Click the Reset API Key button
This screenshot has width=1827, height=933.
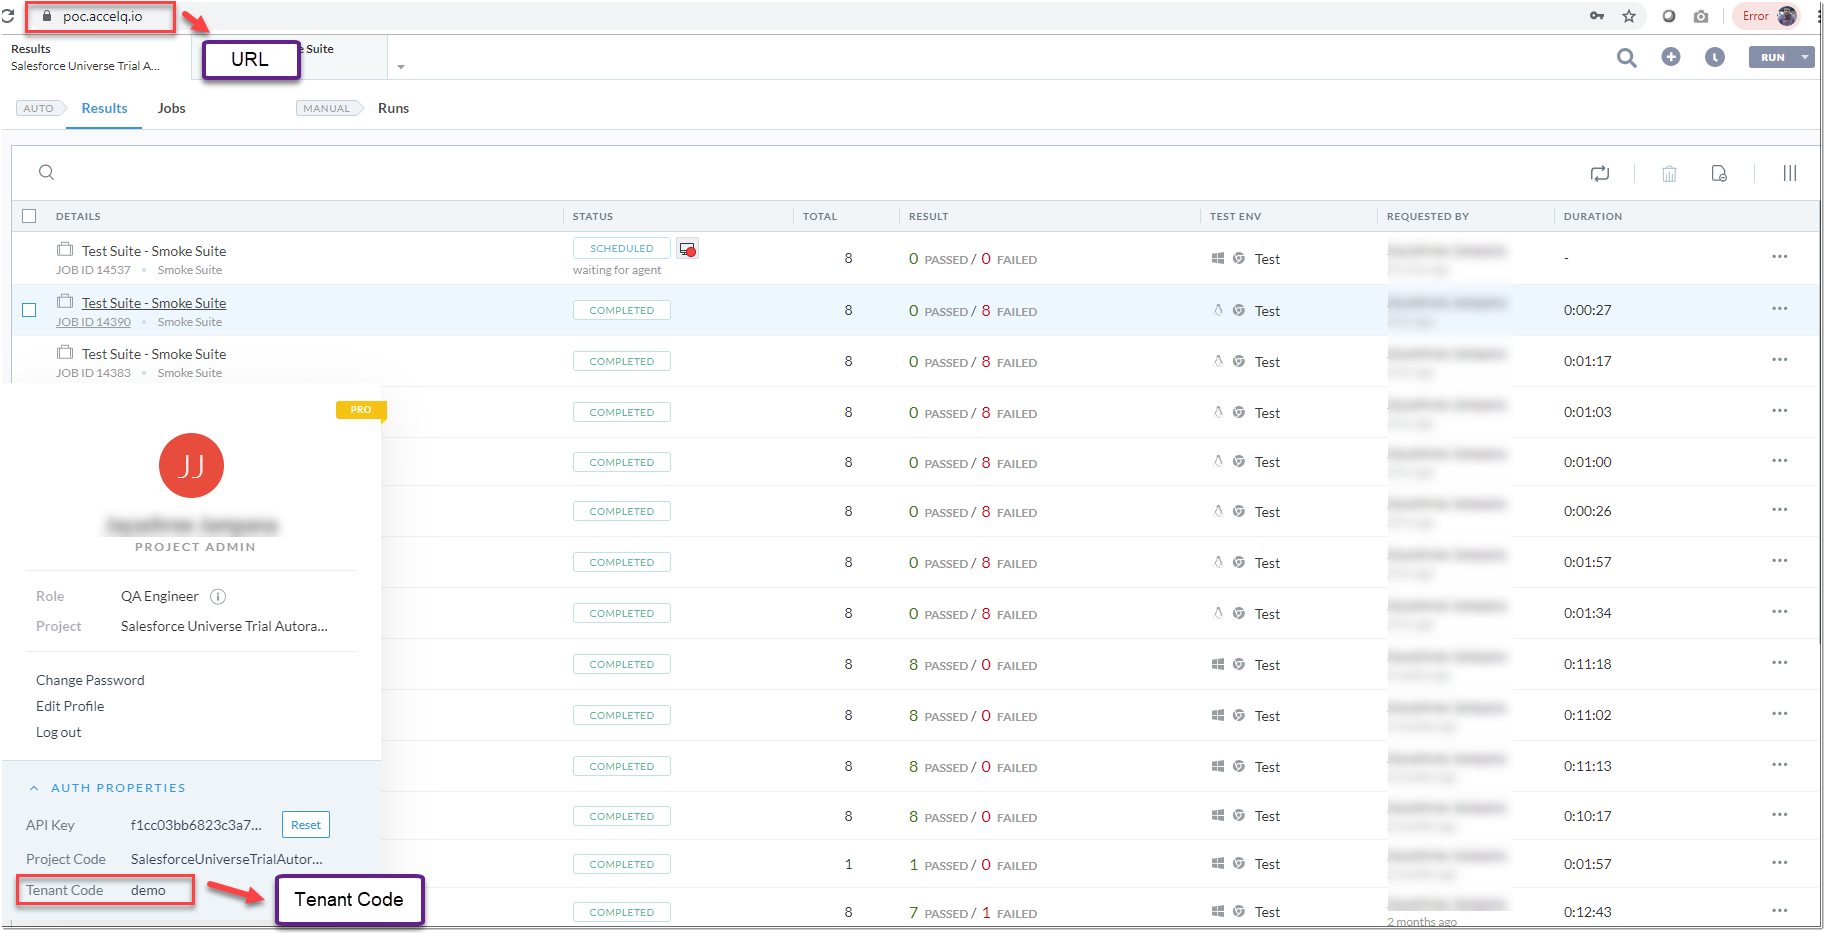[x=305, y=825]
